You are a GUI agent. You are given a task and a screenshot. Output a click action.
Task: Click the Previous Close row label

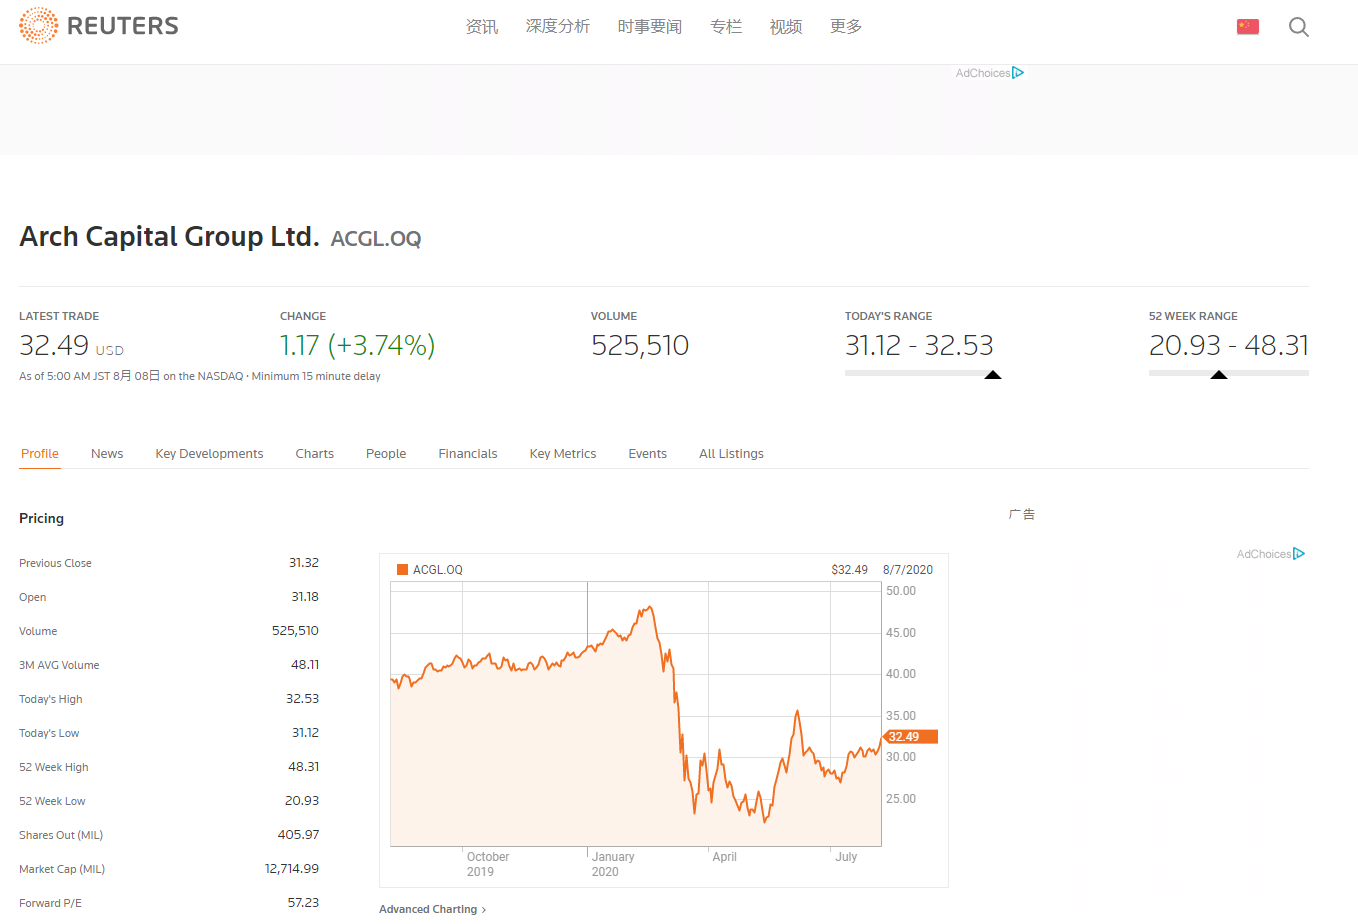pos(55,563)
